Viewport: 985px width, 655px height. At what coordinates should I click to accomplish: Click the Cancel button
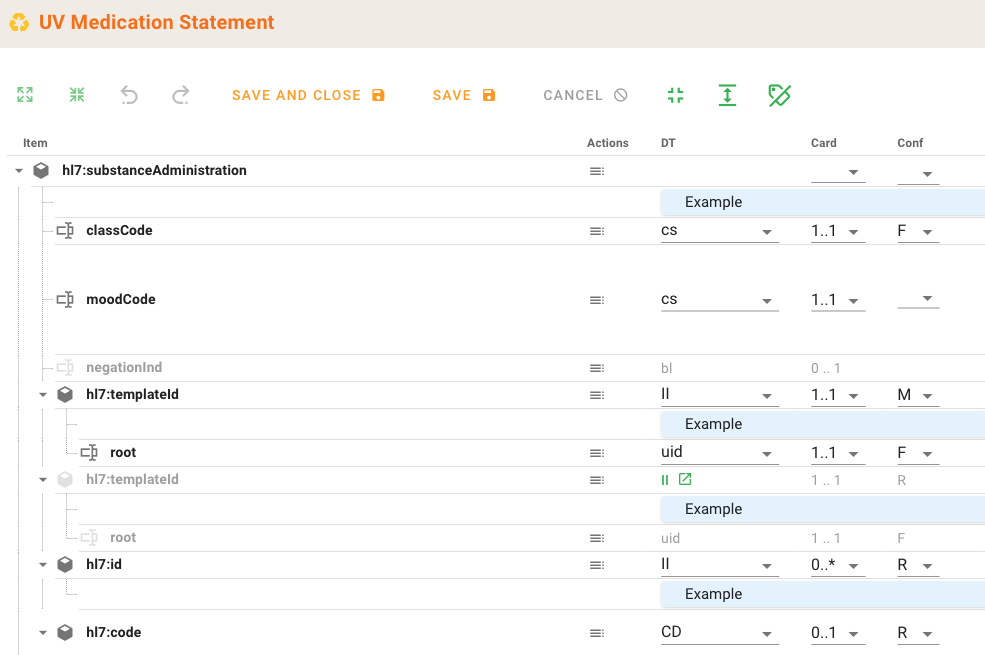tap(585, 95)
